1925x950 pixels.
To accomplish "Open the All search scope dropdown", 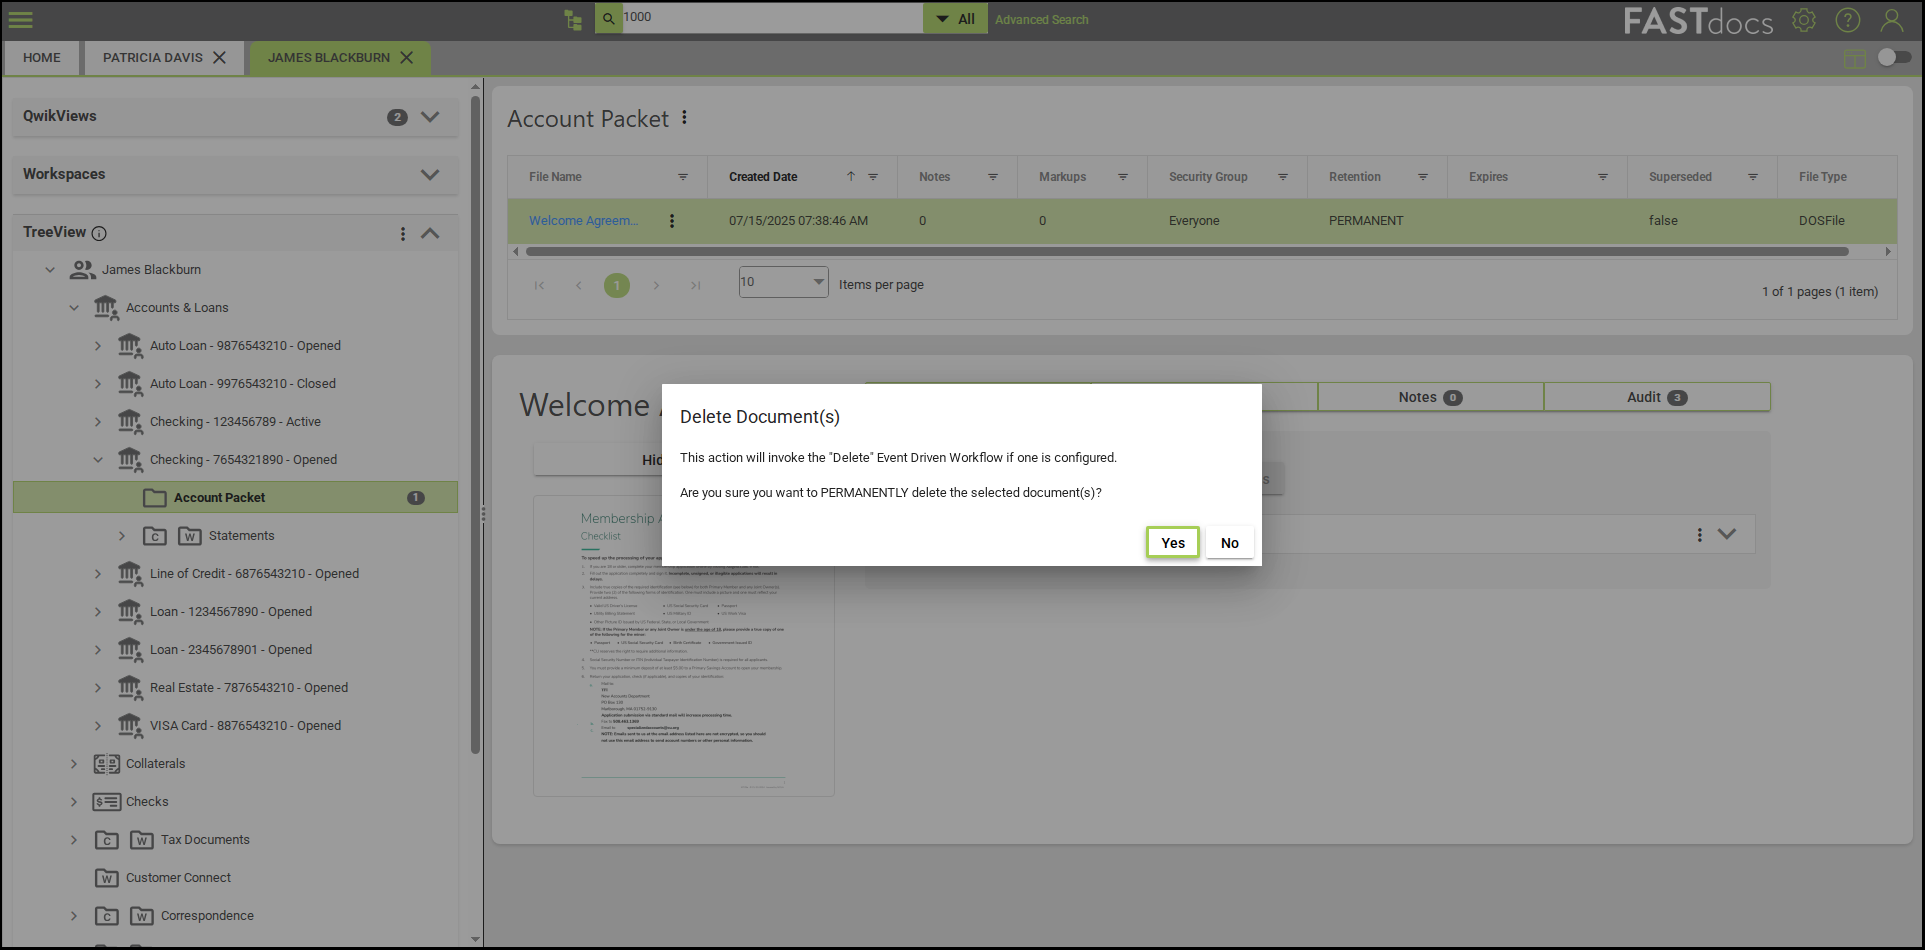I will point(955,19).
